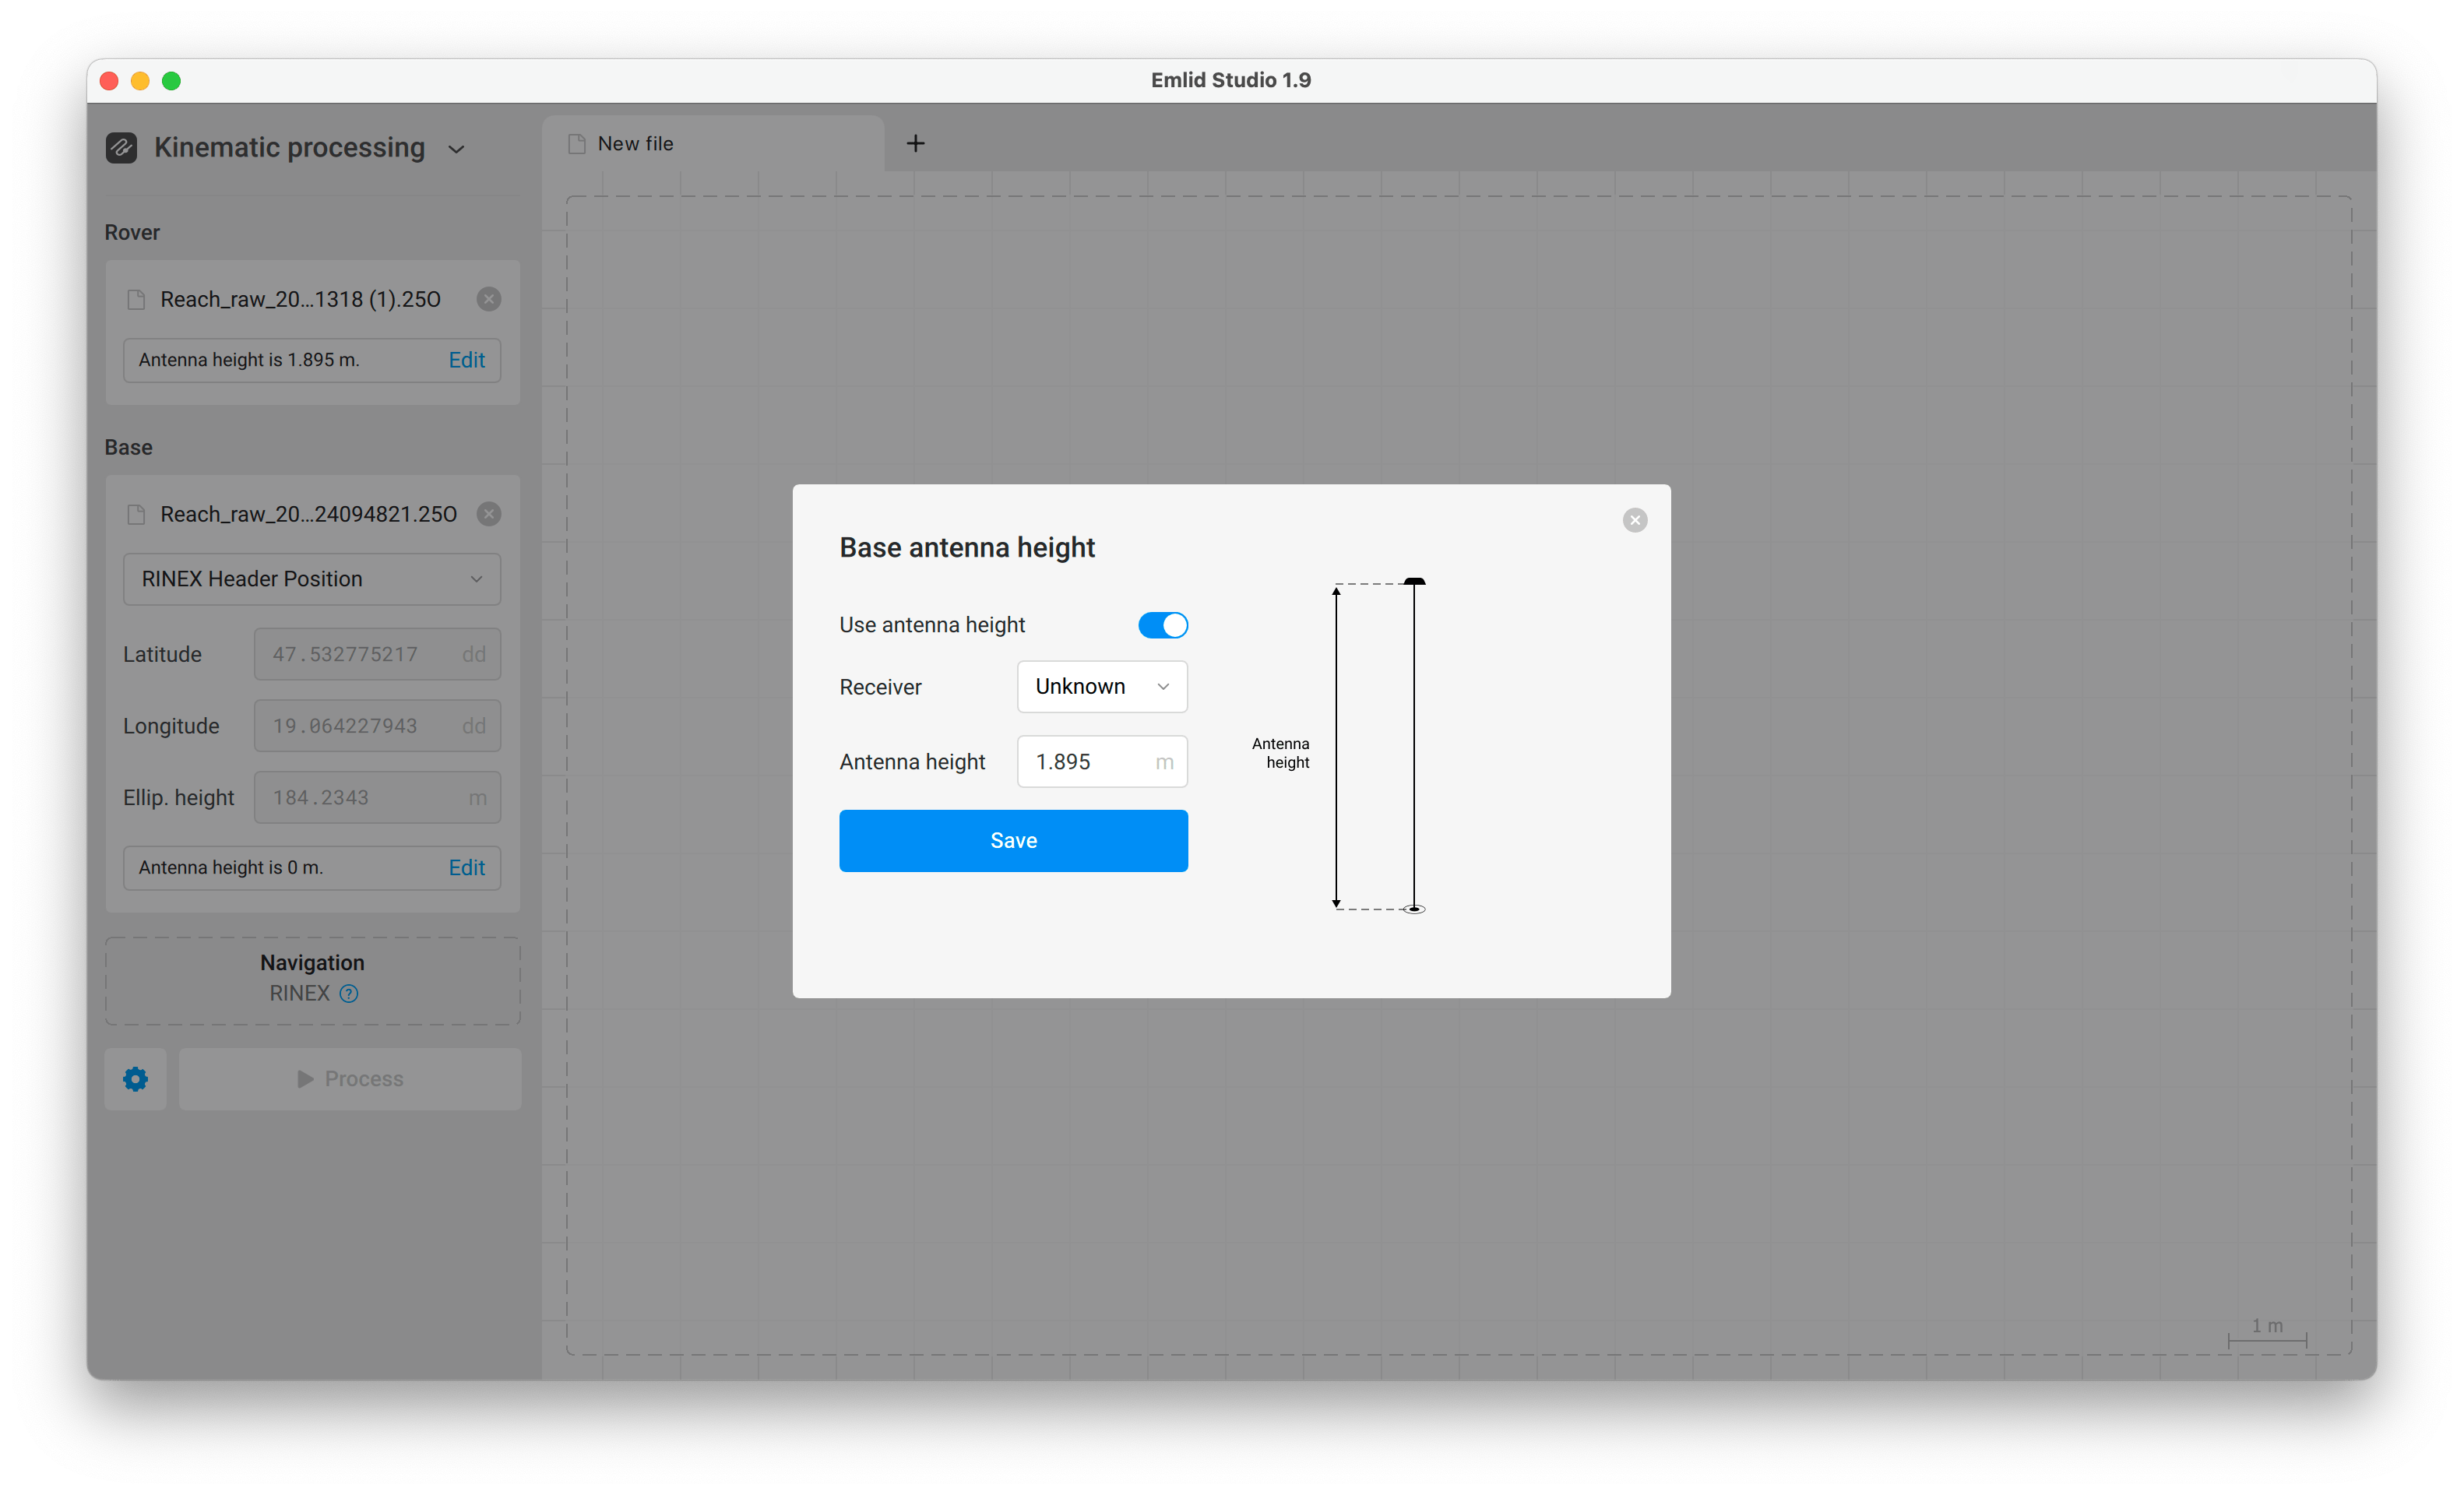
Task: Edit the rover antenna height
Action: coord(466,360)
